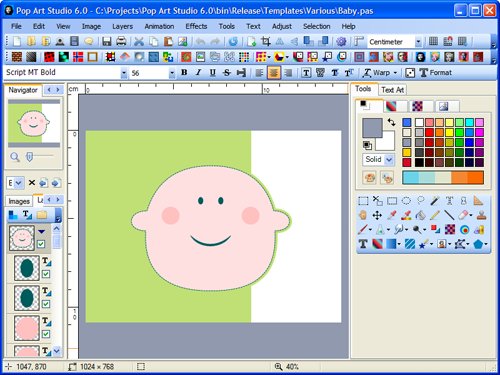Open the Effects menu
This screenshot has height=375, width=500.
click(x=196, y=26)
